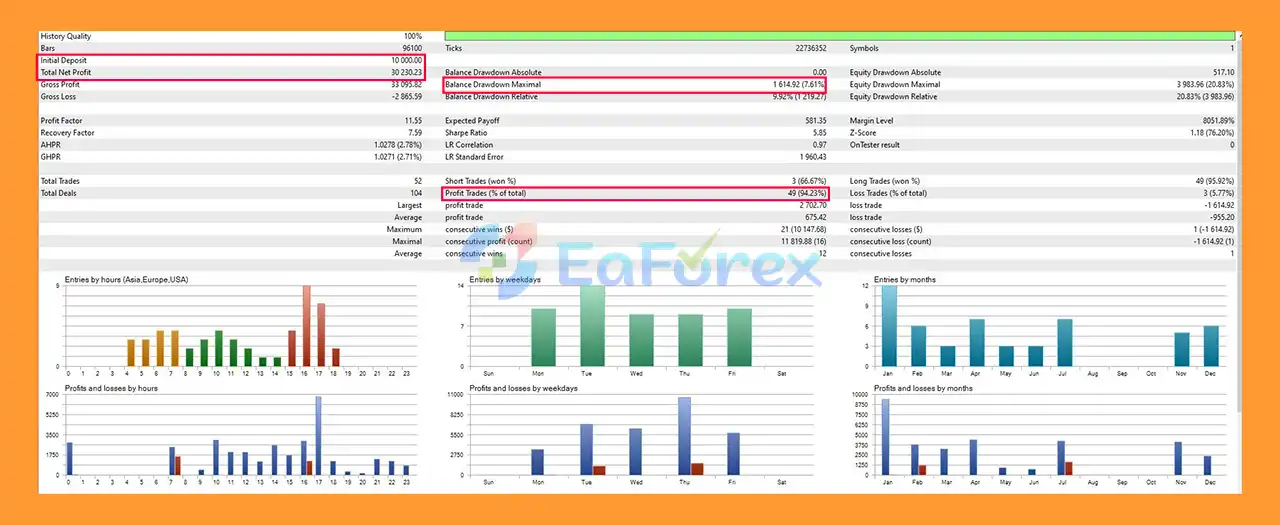Click the Tue bar in Entries by weekdays

click(593, 326)
